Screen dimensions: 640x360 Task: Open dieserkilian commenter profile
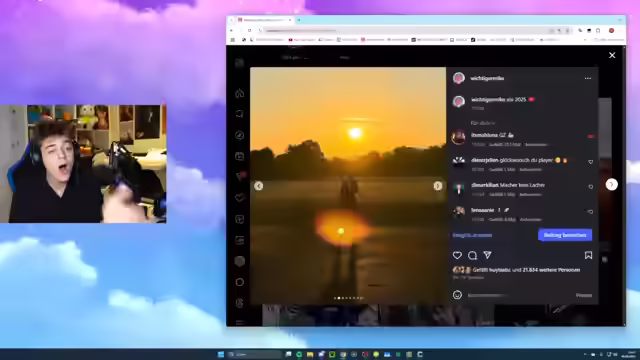click(x=485, y=185)
